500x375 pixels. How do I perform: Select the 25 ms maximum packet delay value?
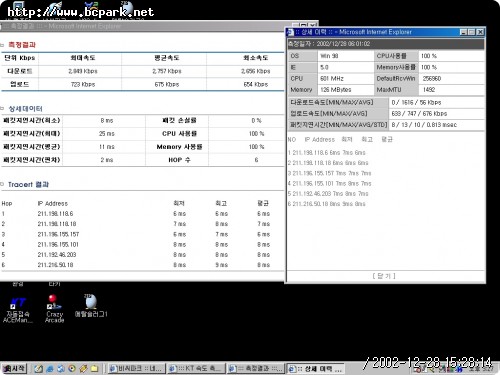pos(107,134)
